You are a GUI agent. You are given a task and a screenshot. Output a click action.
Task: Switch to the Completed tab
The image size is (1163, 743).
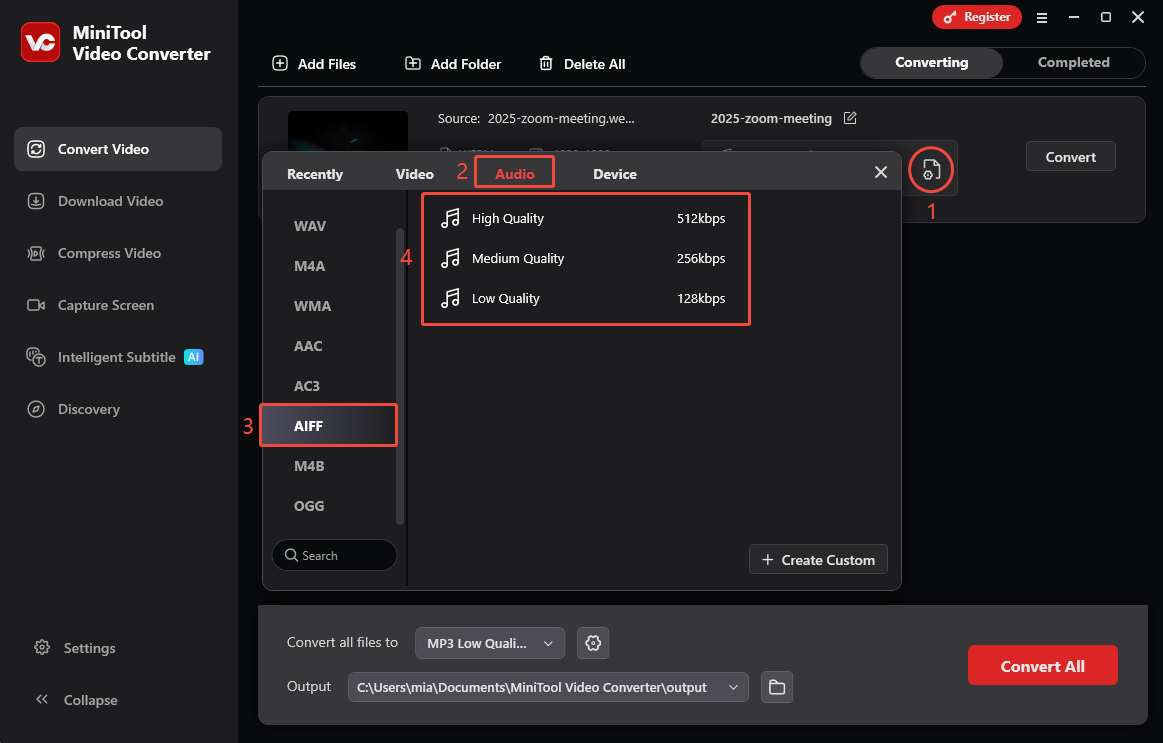tap(1073, 62)
